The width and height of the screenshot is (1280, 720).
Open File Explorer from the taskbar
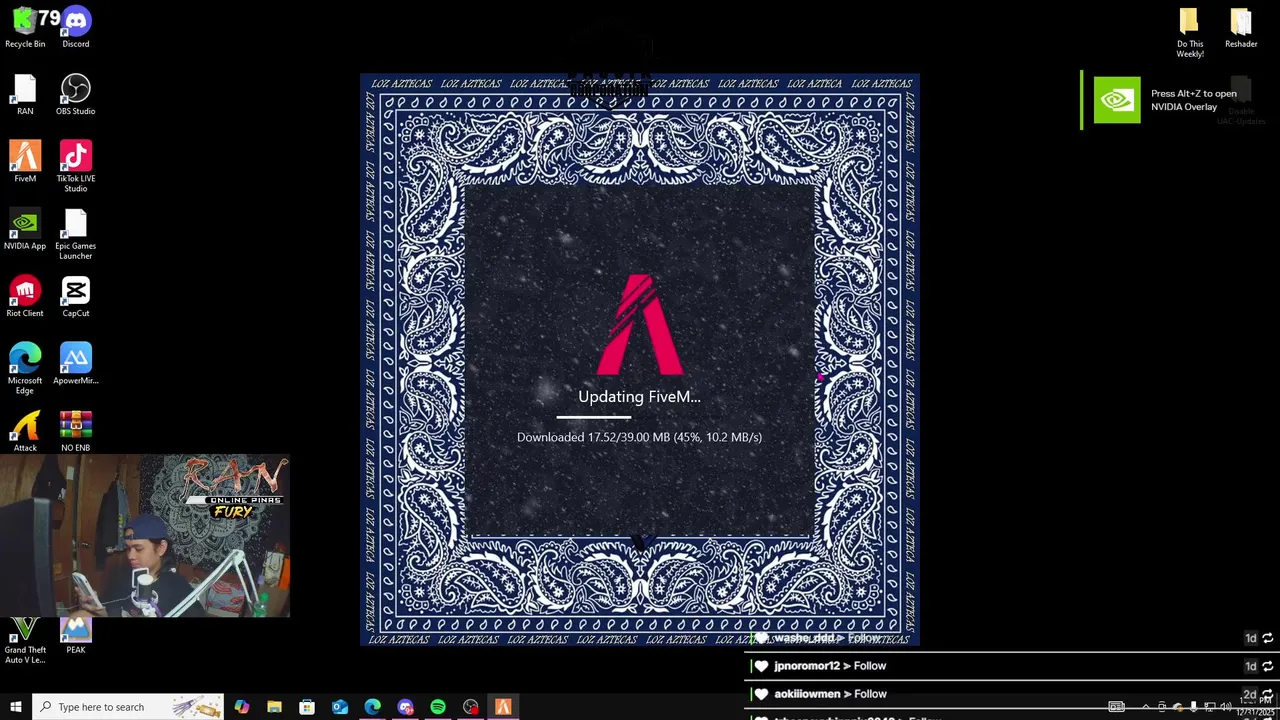[x=274, y=707]
